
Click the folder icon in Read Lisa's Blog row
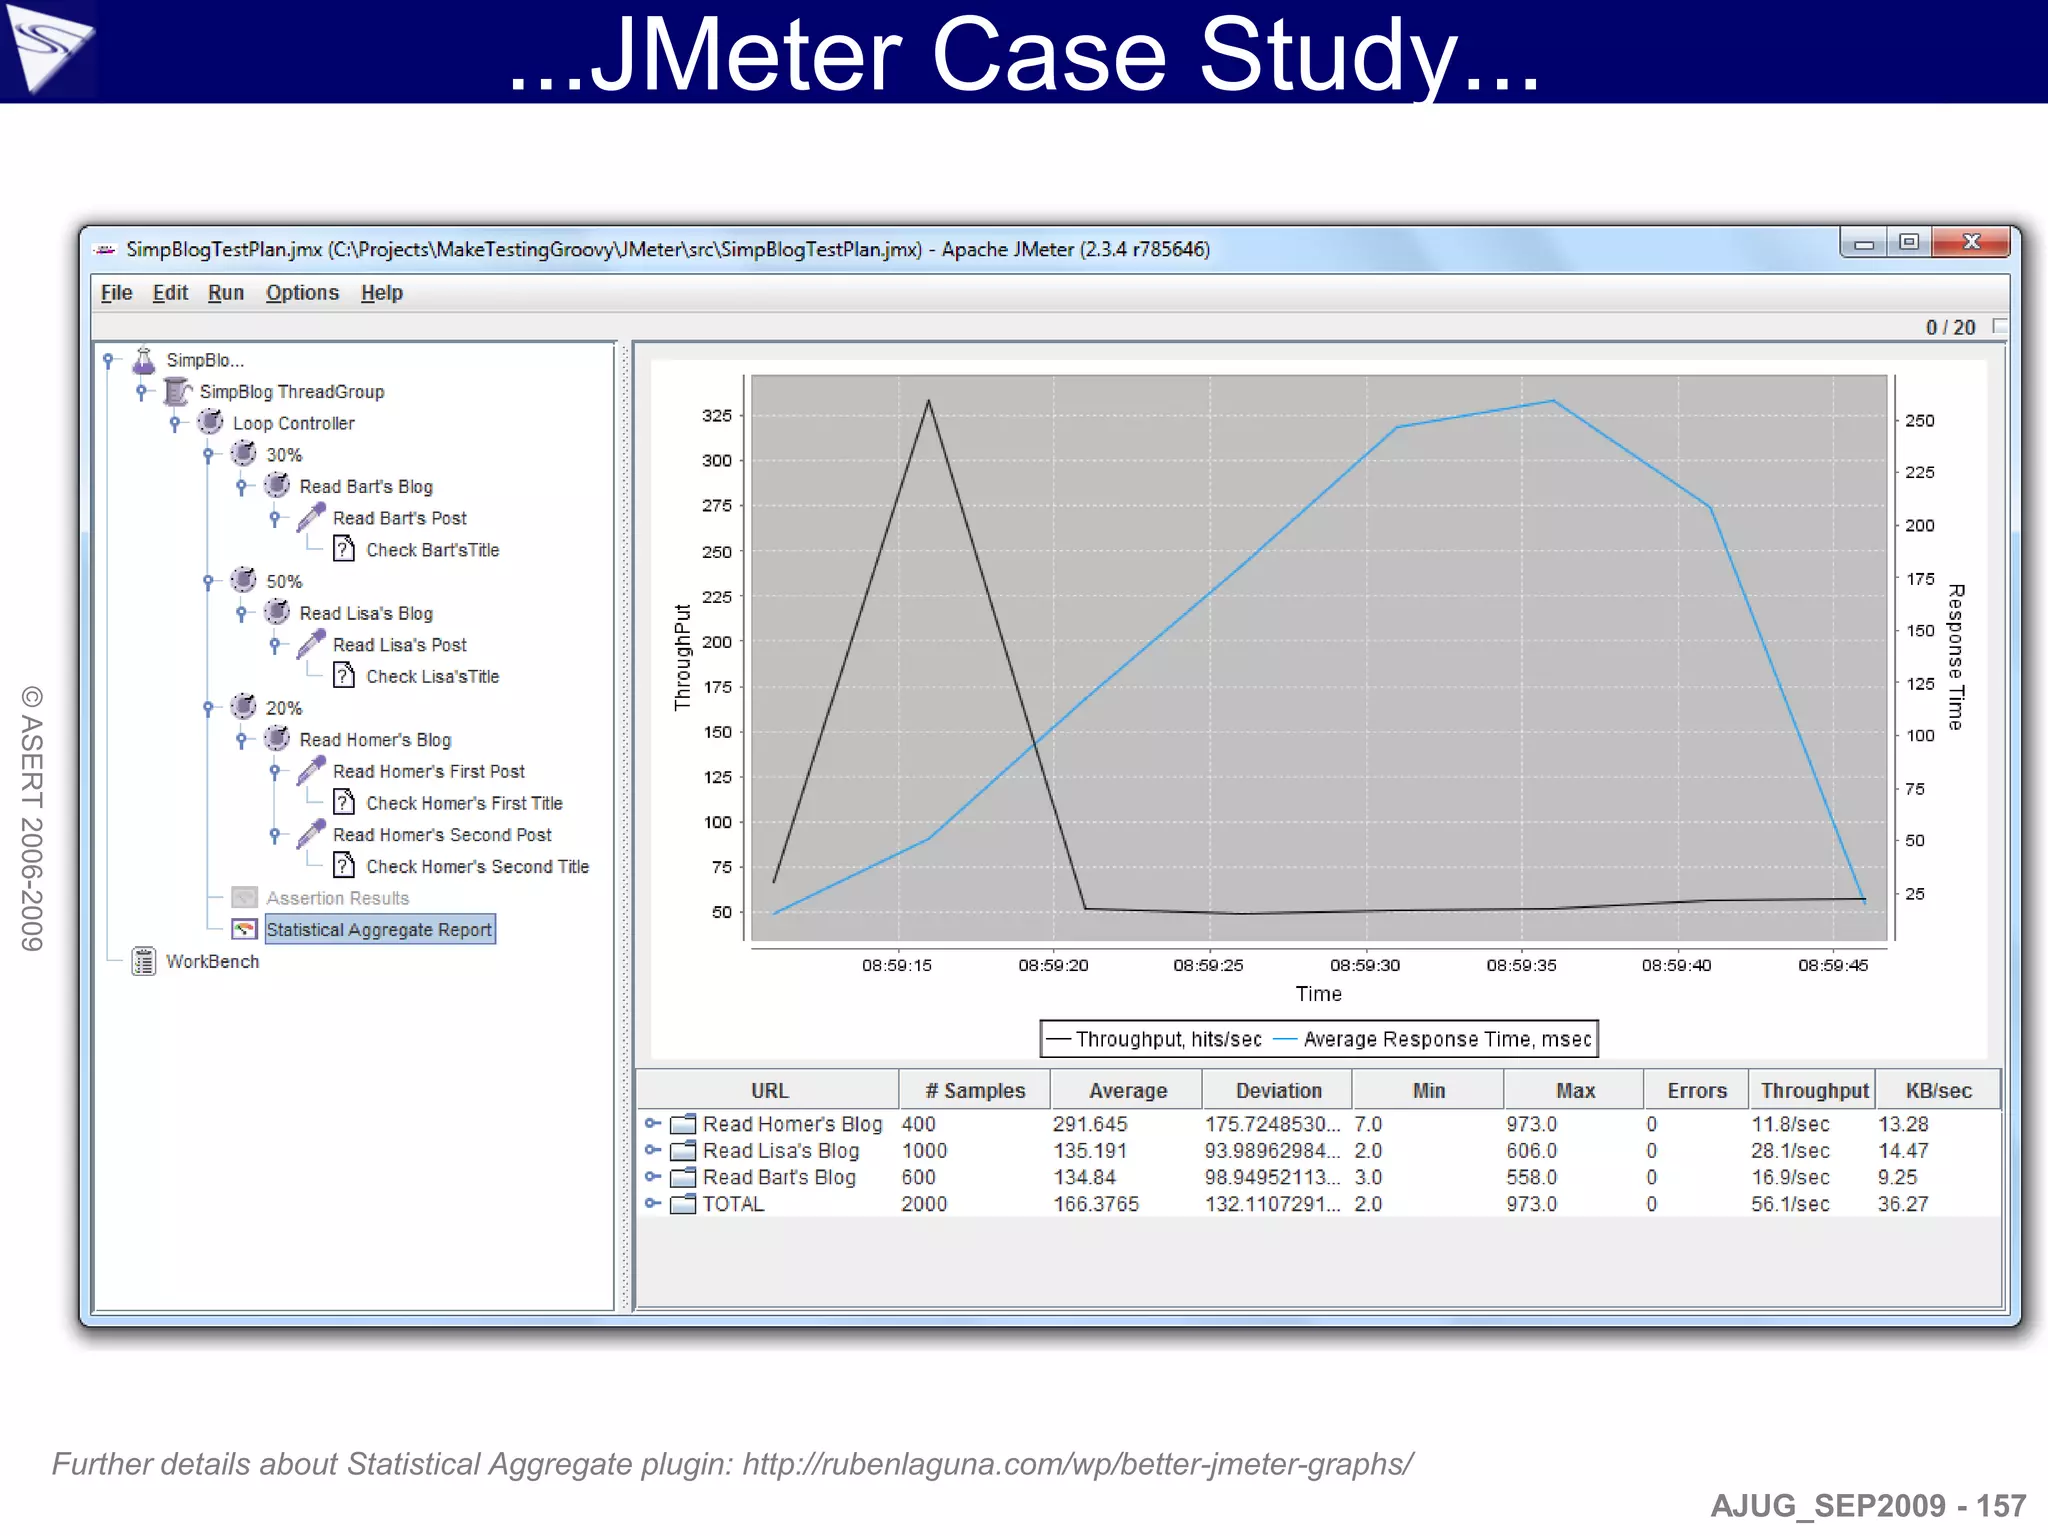tap(683, 1151)
